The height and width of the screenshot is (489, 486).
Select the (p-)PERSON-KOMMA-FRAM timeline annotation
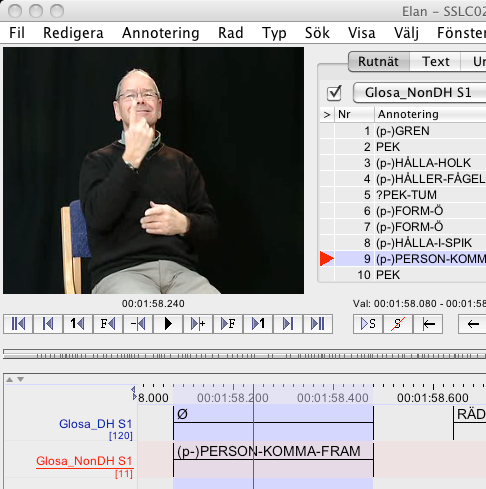click(x=273, y=459)
